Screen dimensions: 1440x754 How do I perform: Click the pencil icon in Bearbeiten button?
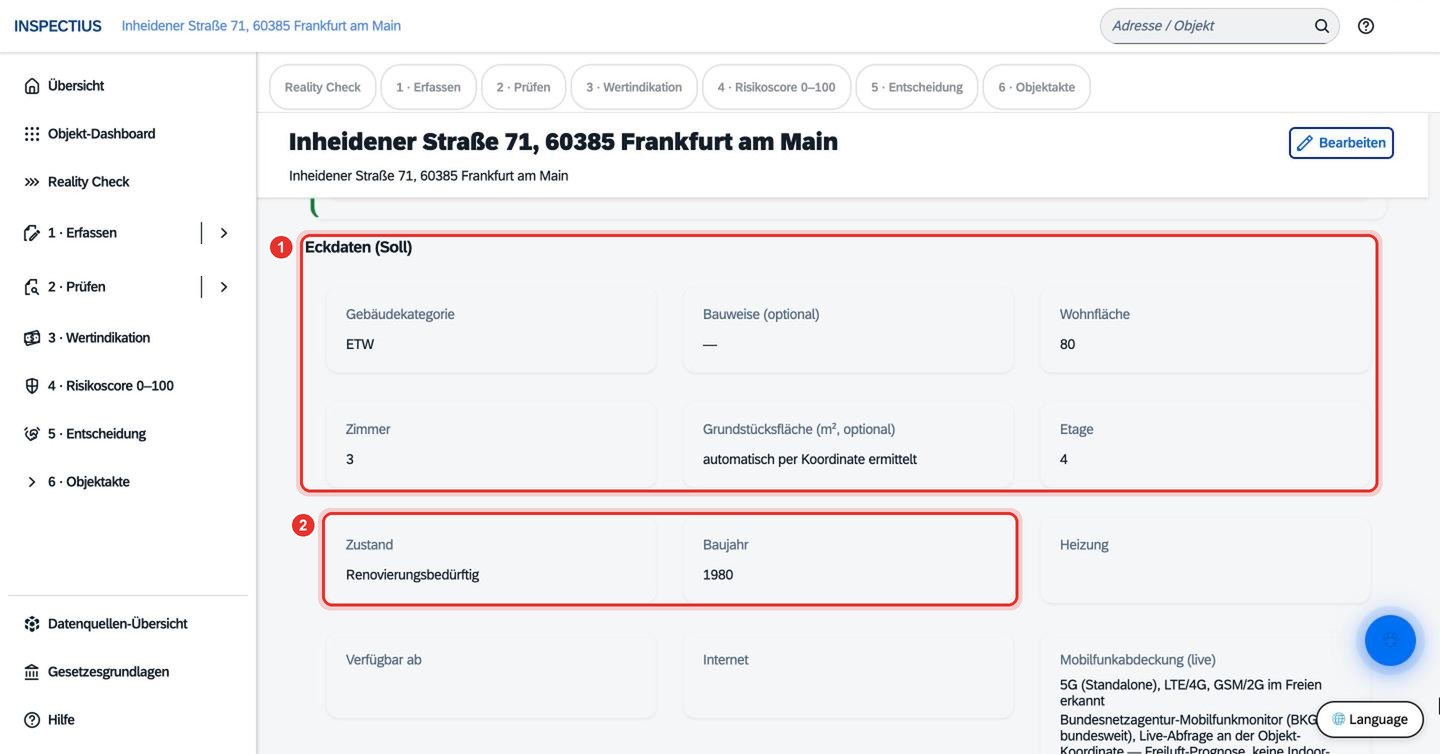[1305, 143]
